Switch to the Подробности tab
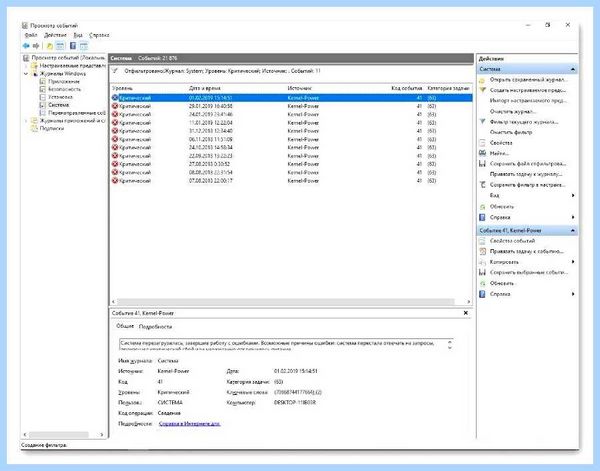600x471 pixels. tap(155, 327)
